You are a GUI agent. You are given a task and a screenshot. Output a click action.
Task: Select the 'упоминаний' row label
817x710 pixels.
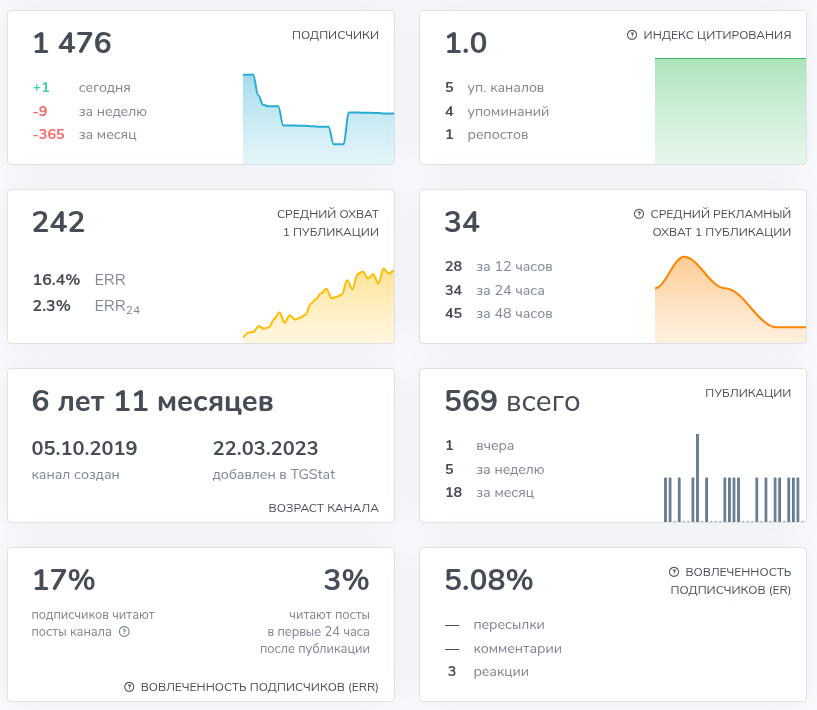coord(508,111)
